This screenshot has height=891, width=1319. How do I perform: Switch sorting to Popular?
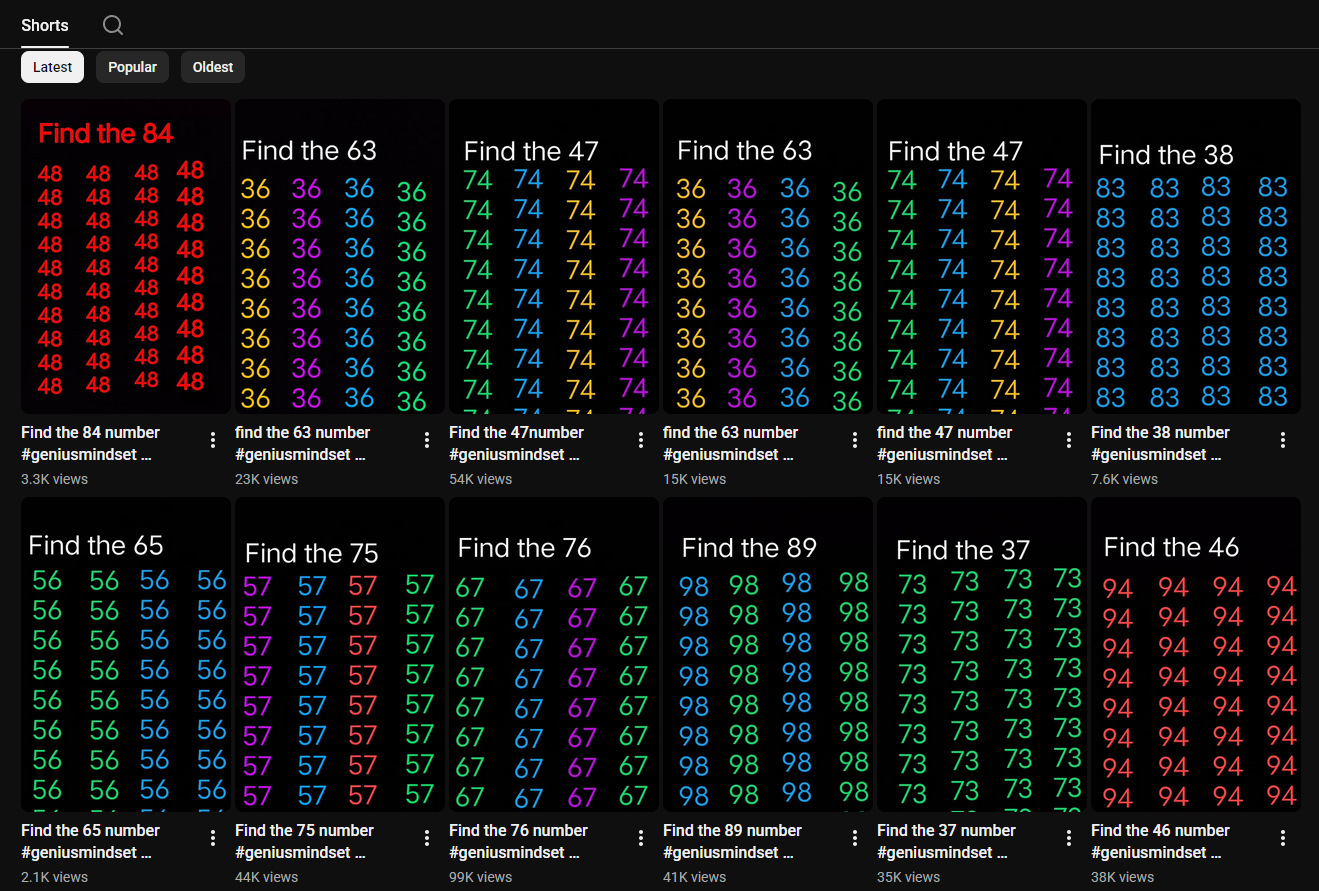[132, 67]
